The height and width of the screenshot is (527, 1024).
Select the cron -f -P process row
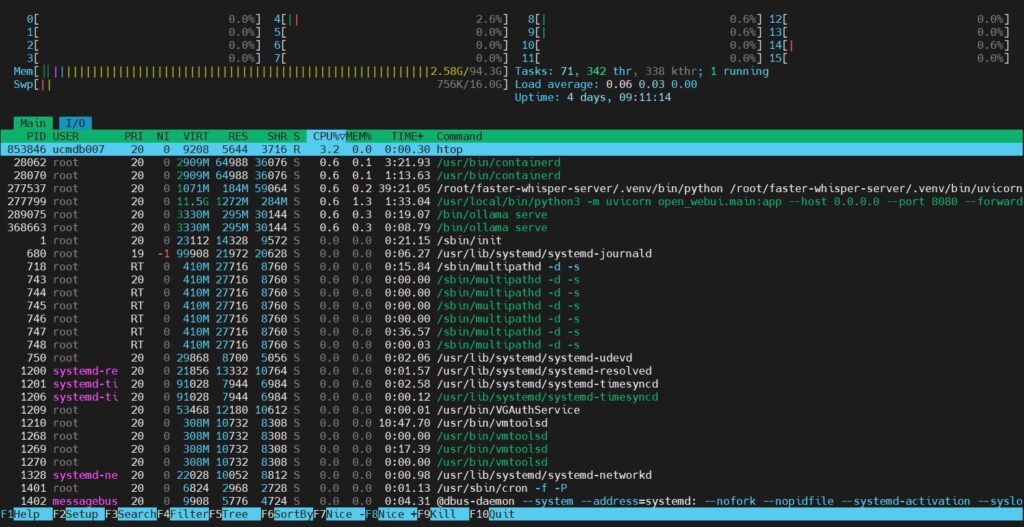click(512, 488)
